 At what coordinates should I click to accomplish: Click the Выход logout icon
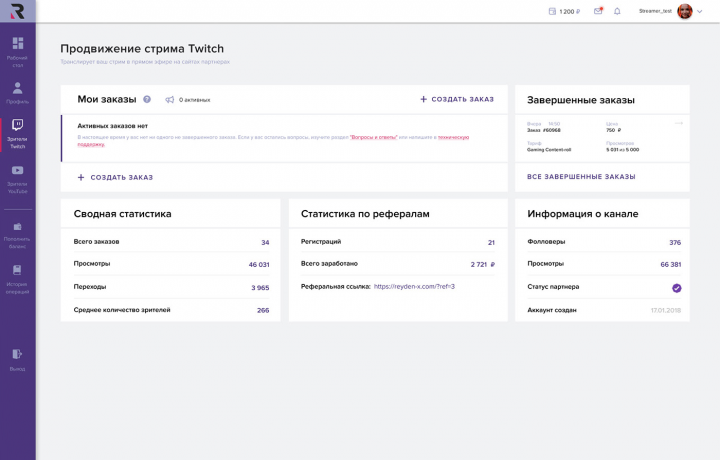pos(18,354)
